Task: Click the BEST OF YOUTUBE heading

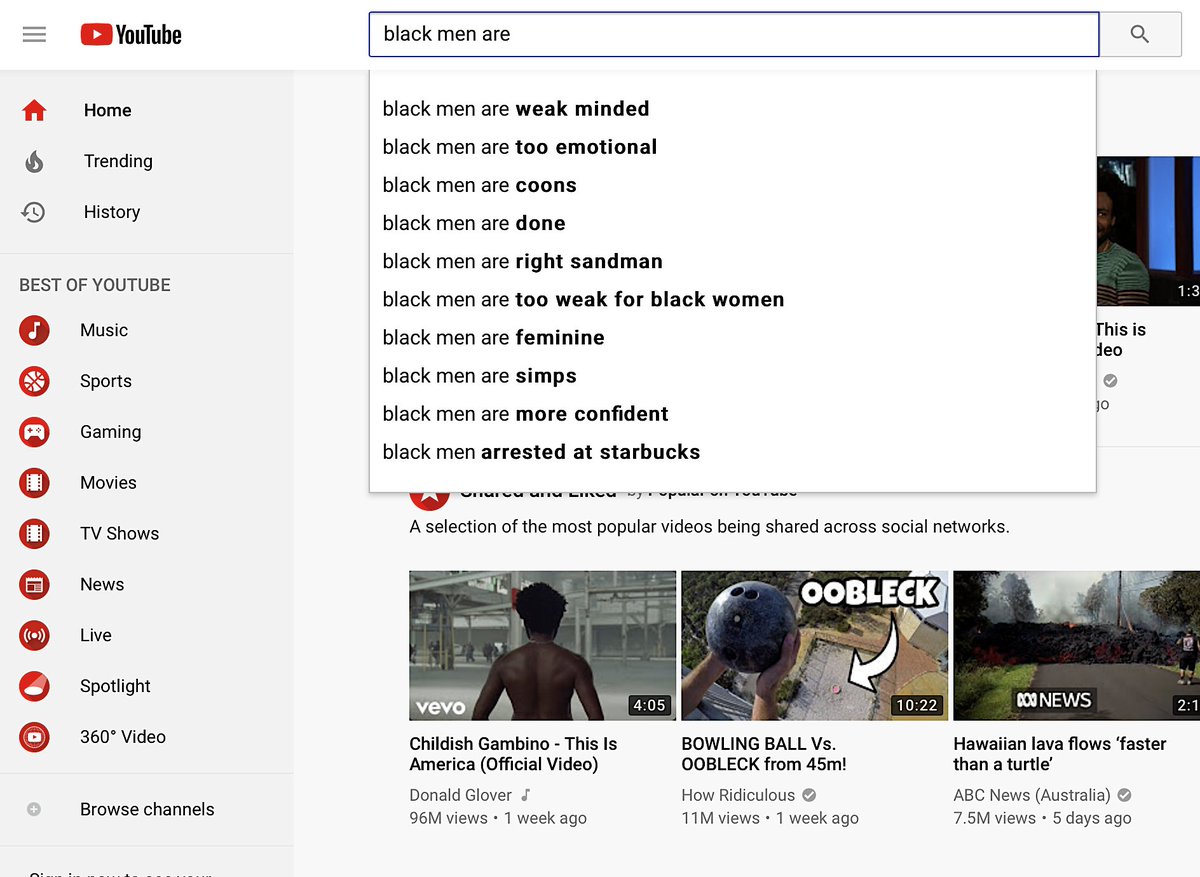Action: pos(95,285)
